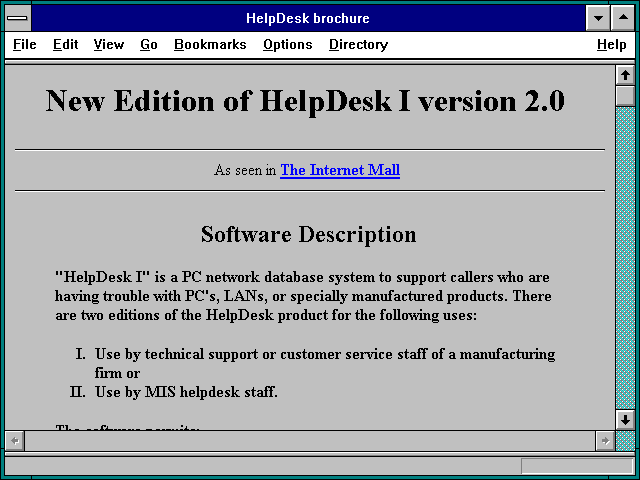Click the 'Use by technical support' list item
The width and height of the screenshot is (640, 480).
coord(325,363)
